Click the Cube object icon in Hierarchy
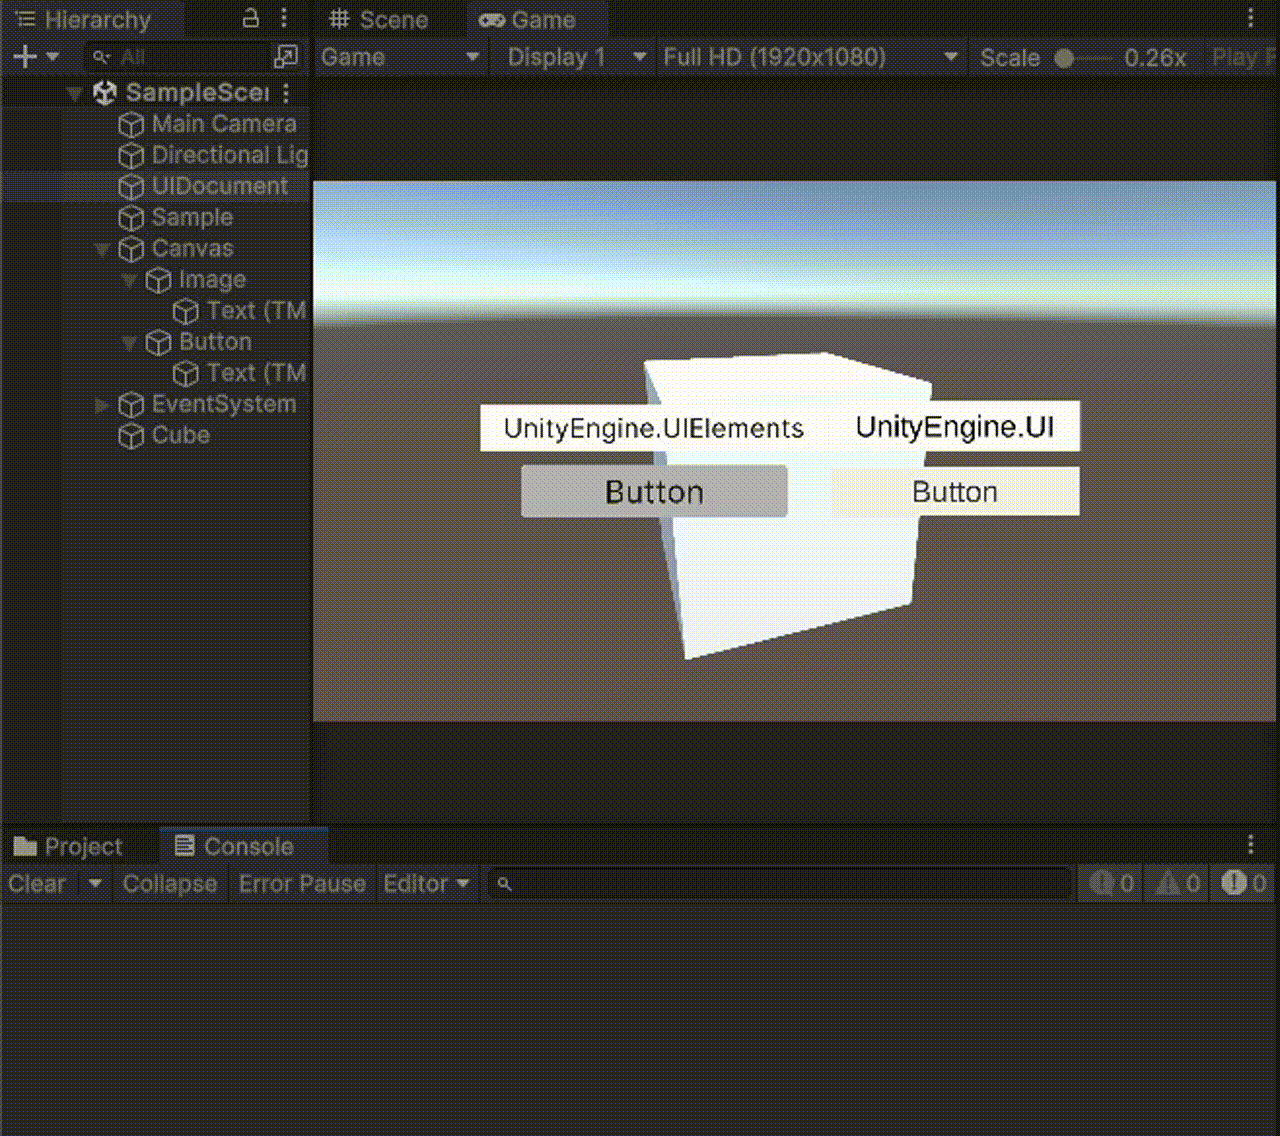The height and width of the screenshot is (1136, 1280). pyautogui.click(x=131, y=435)
